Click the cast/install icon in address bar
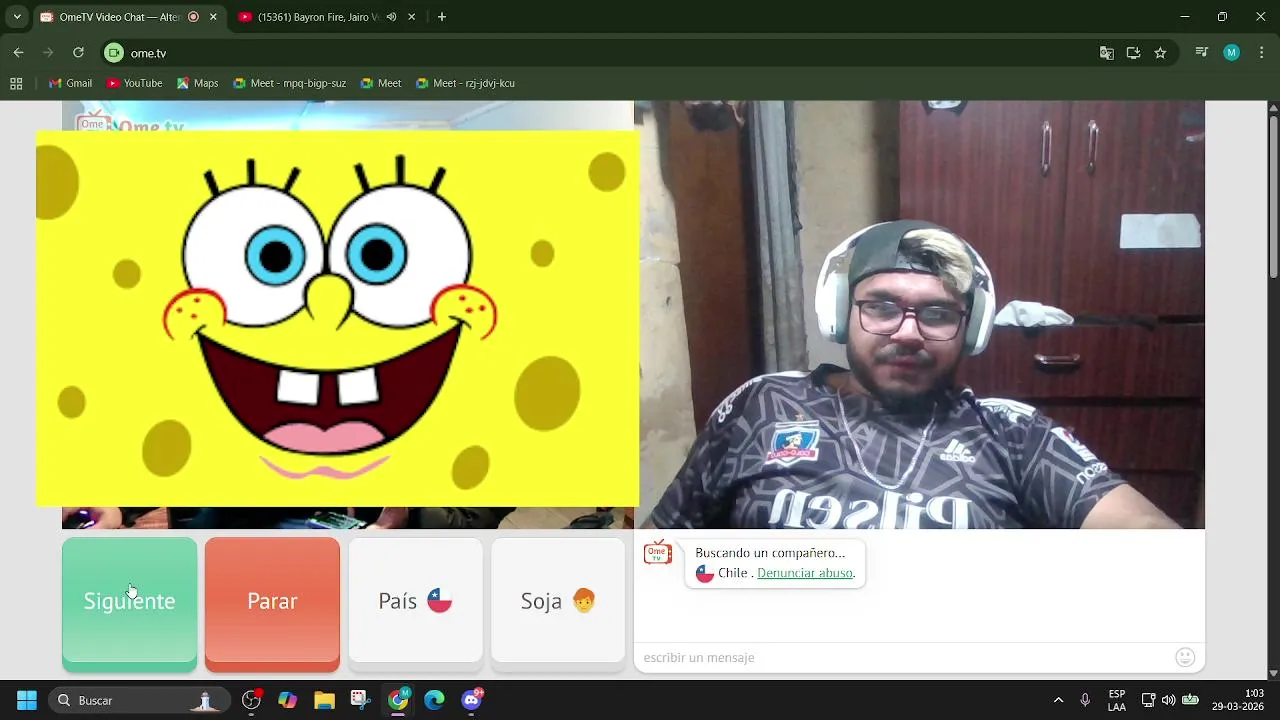The width and height of the screenshot is (1280, 720). (x=1133, y=53)
